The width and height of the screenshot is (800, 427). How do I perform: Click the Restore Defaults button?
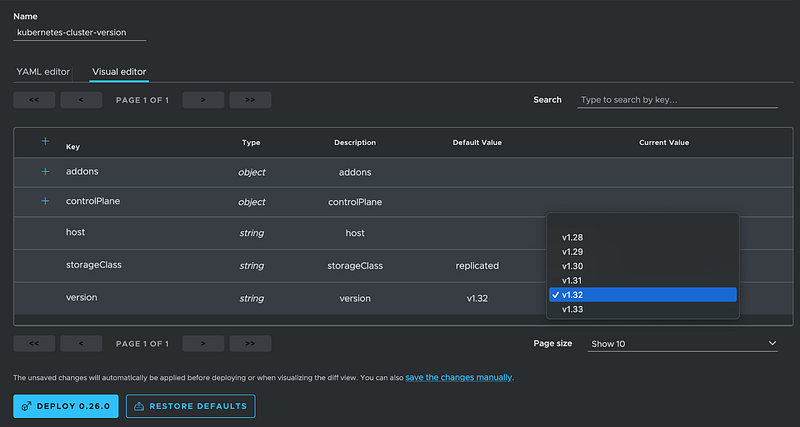point(191,406)
